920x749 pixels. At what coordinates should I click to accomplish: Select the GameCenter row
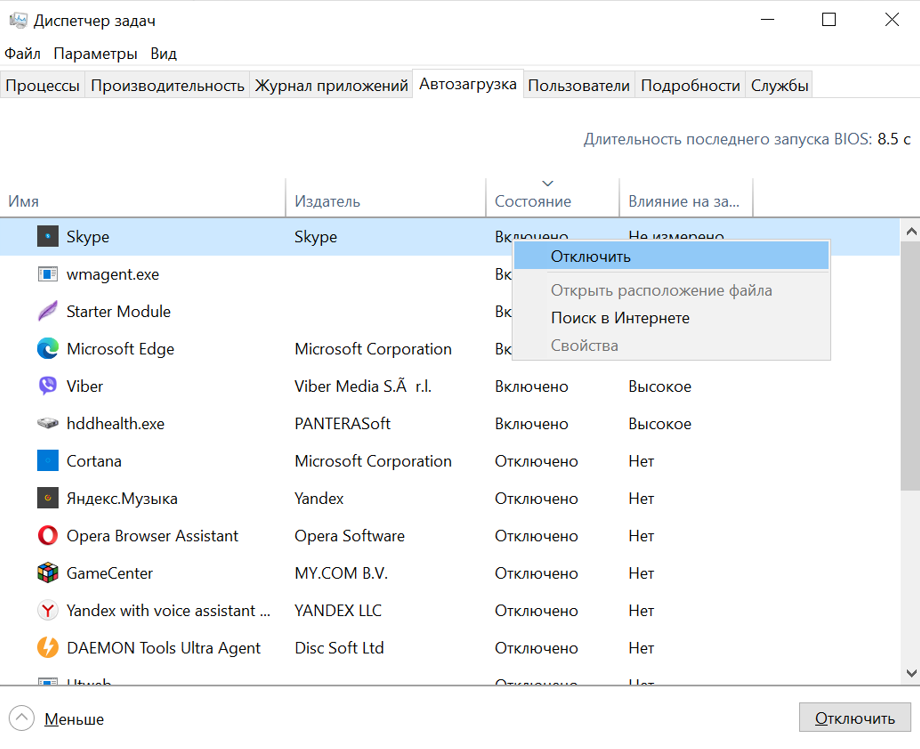449,573
